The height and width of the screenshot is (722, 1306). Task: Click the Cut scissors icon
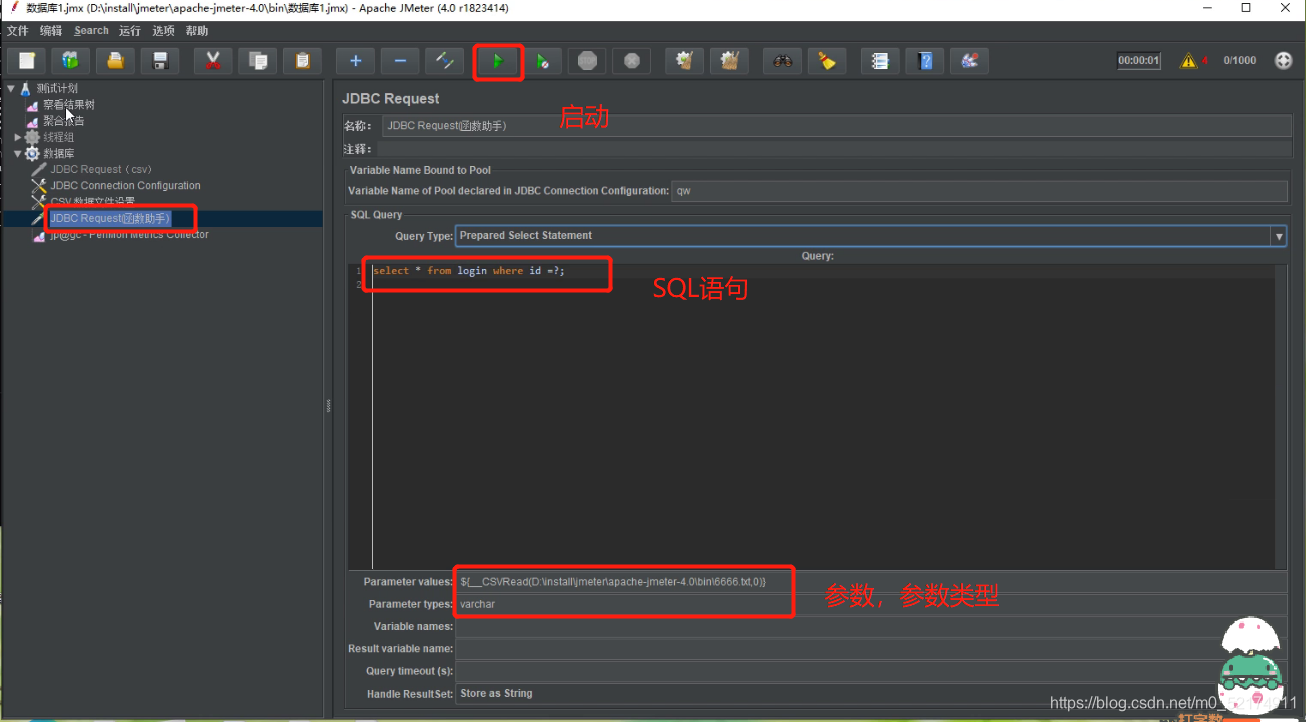[213, 61]
